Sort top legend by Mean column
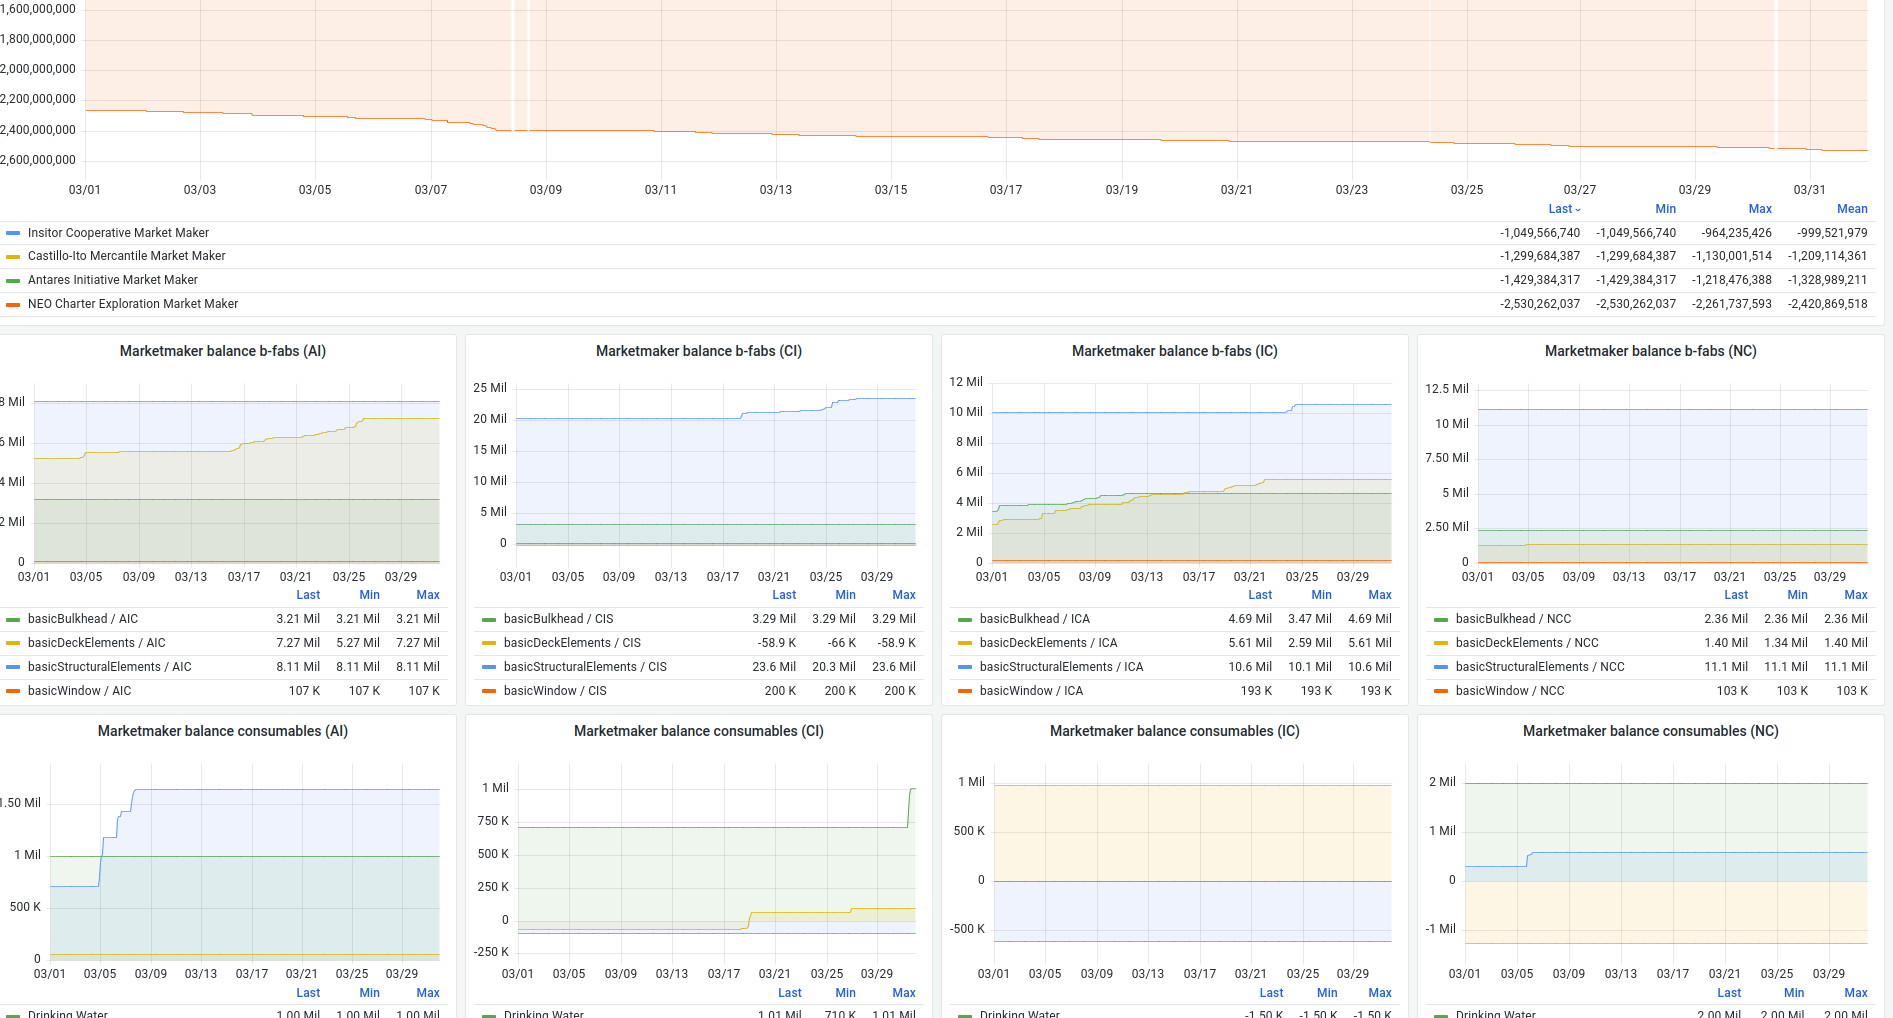 click(x=1852, y=209)
